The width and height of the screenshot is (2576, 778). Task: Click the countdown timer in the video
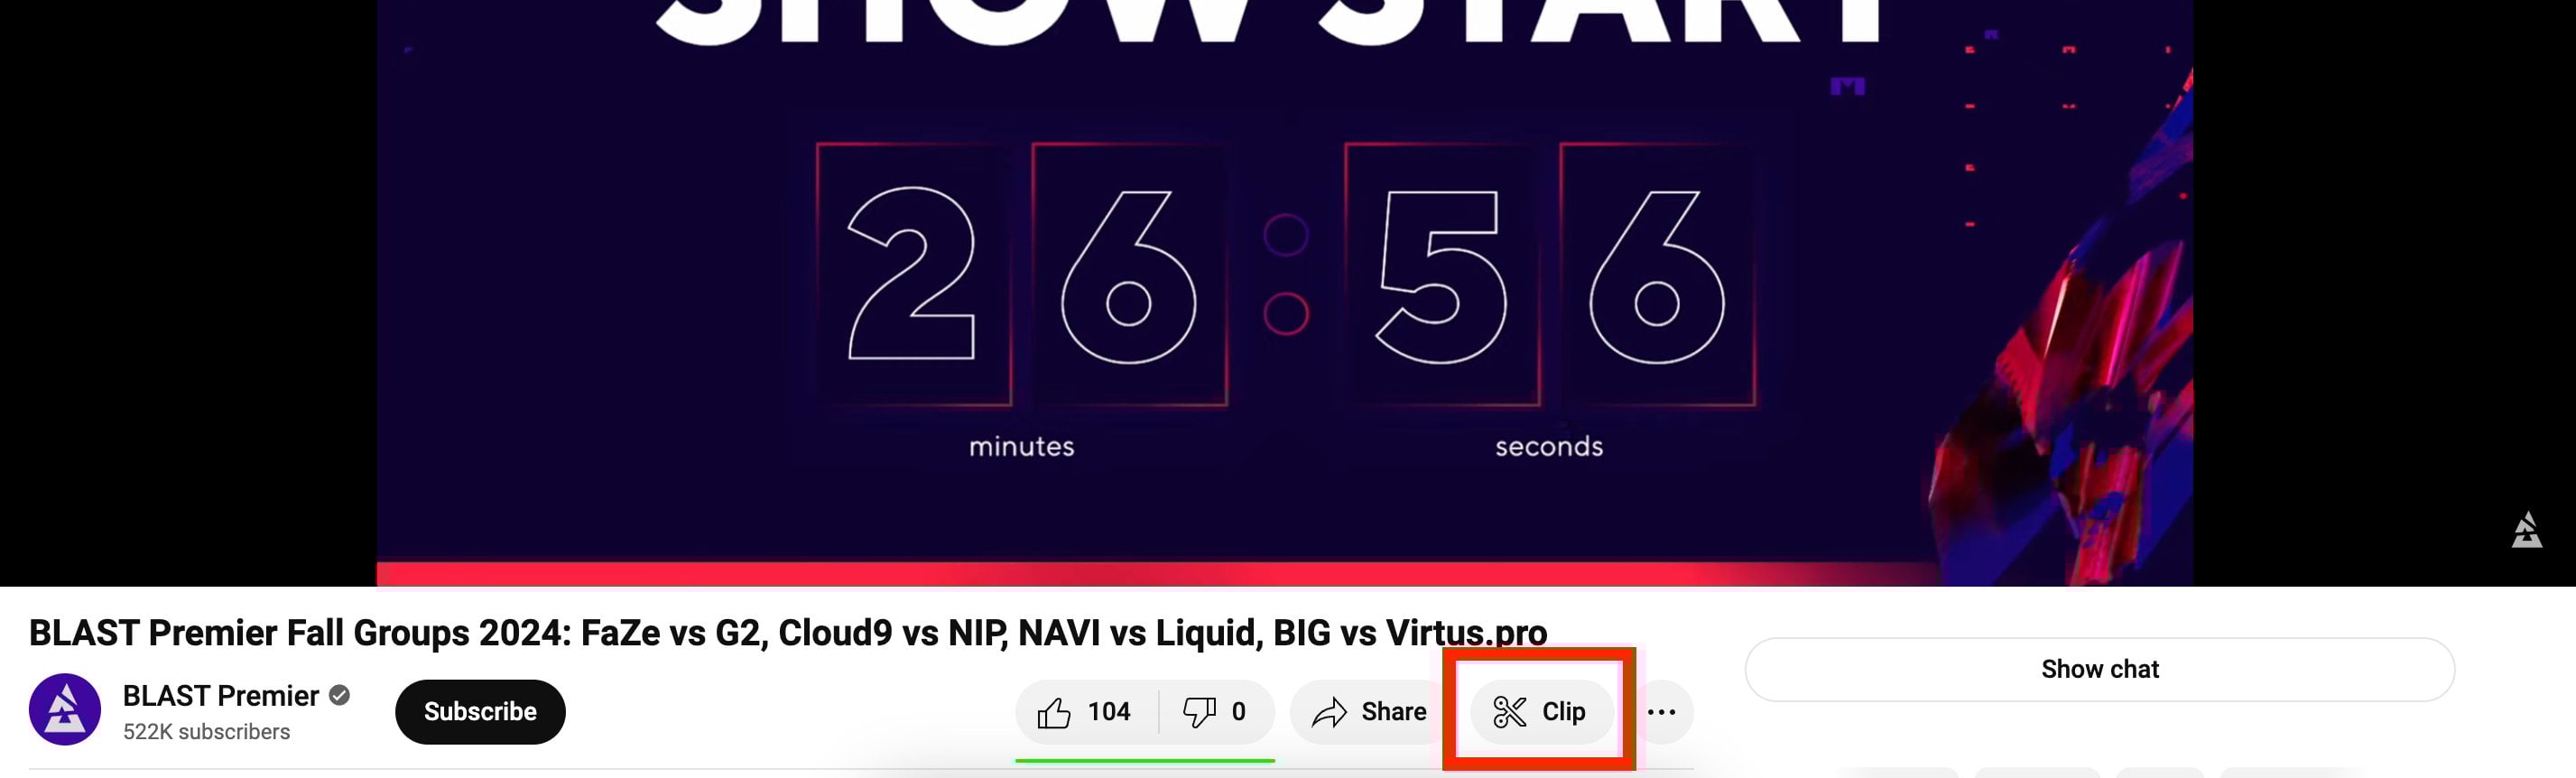pyautogui.click(x=1286, y=274)
